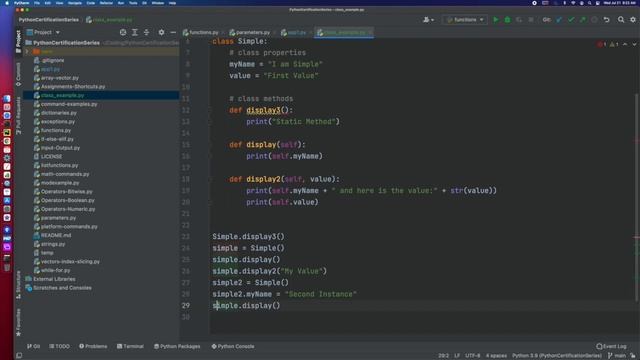Show Git history clock icon
Viewport: 640px width, 360px height.
pyautogui.click(x=594, y=20)
